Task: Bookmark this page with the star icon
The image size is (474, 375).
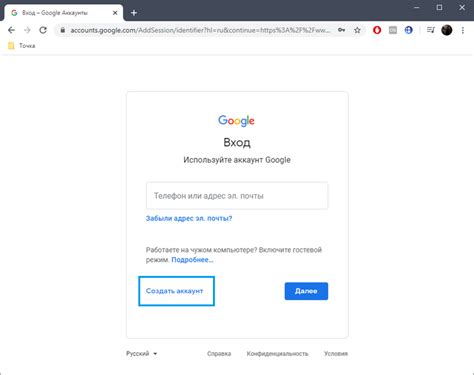Action: pos(357,30)
